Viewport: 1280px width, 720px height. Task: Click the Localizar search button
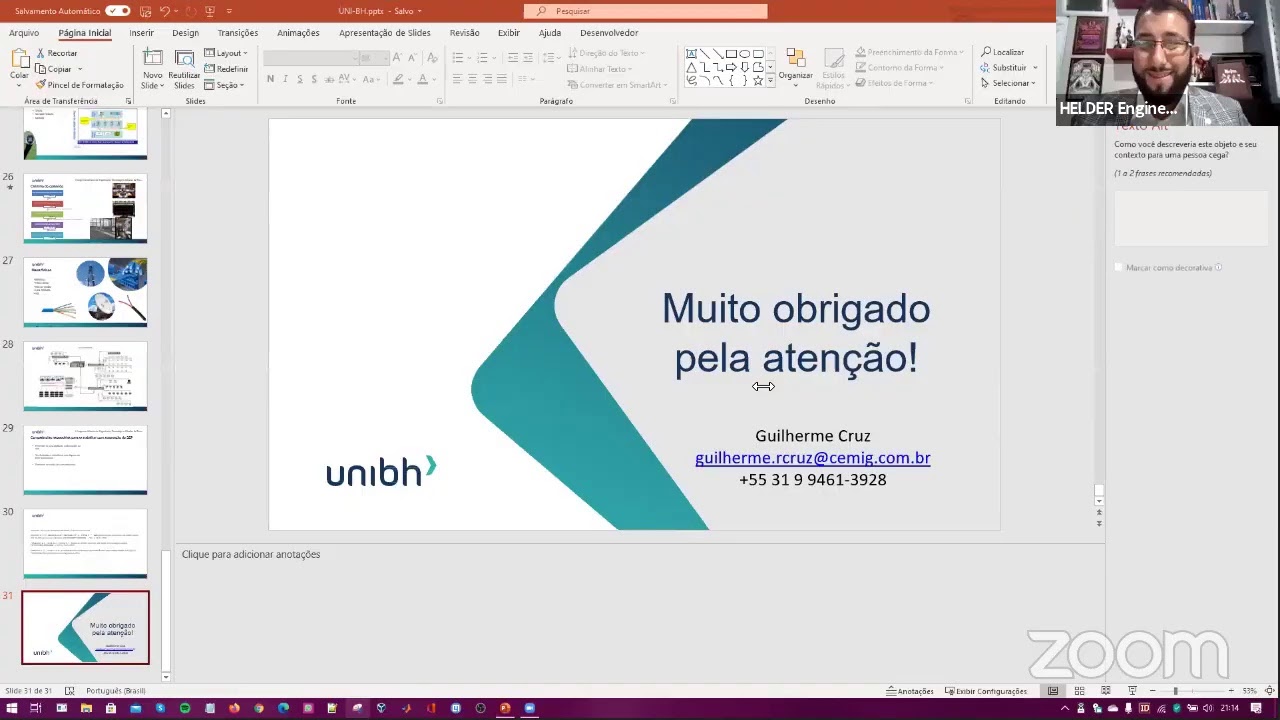click(1003, 52)
